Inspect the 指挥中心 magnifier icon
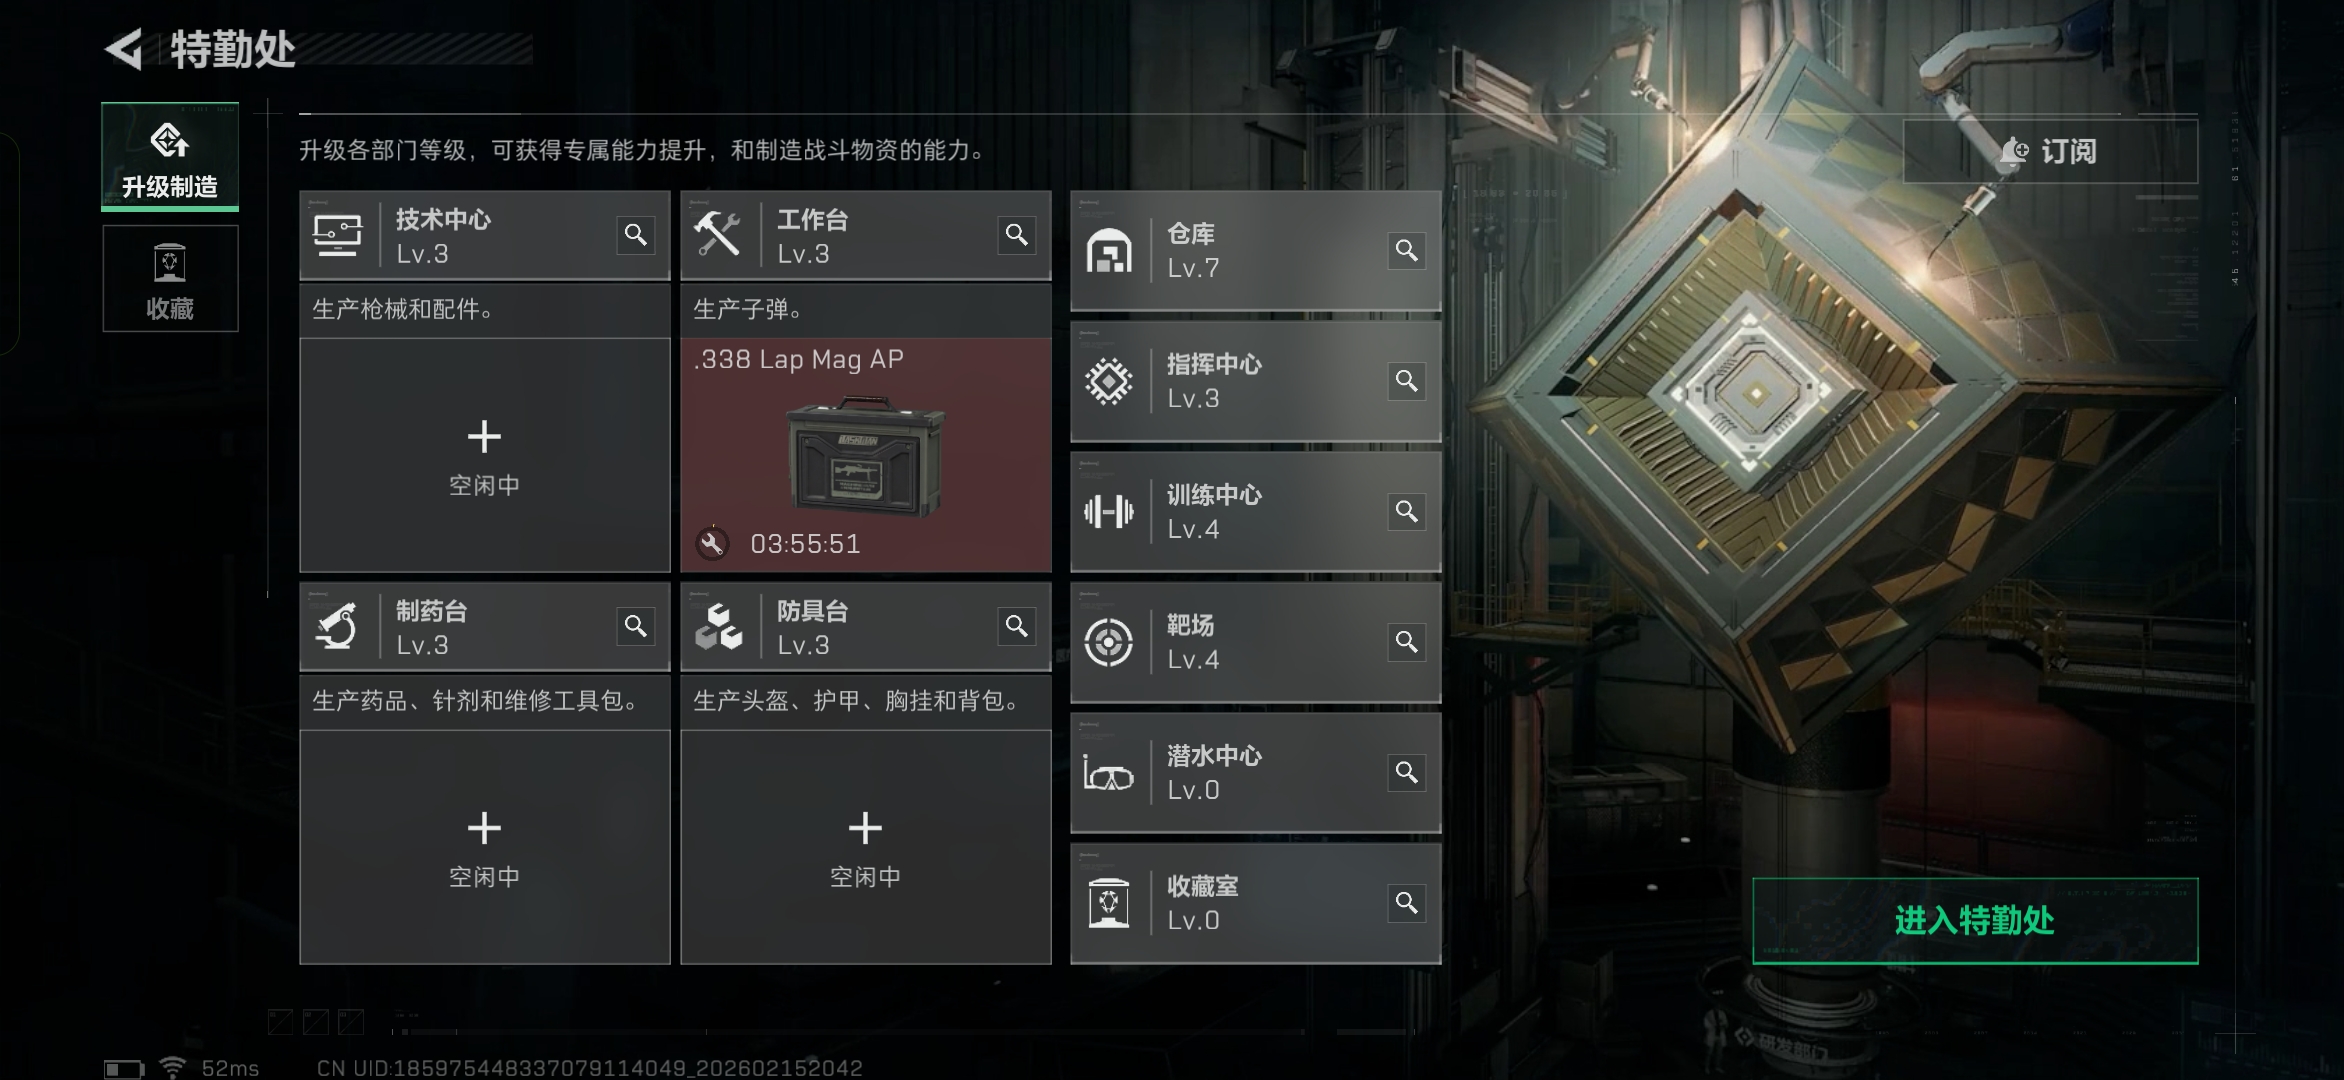 (x=1406, y=381)
